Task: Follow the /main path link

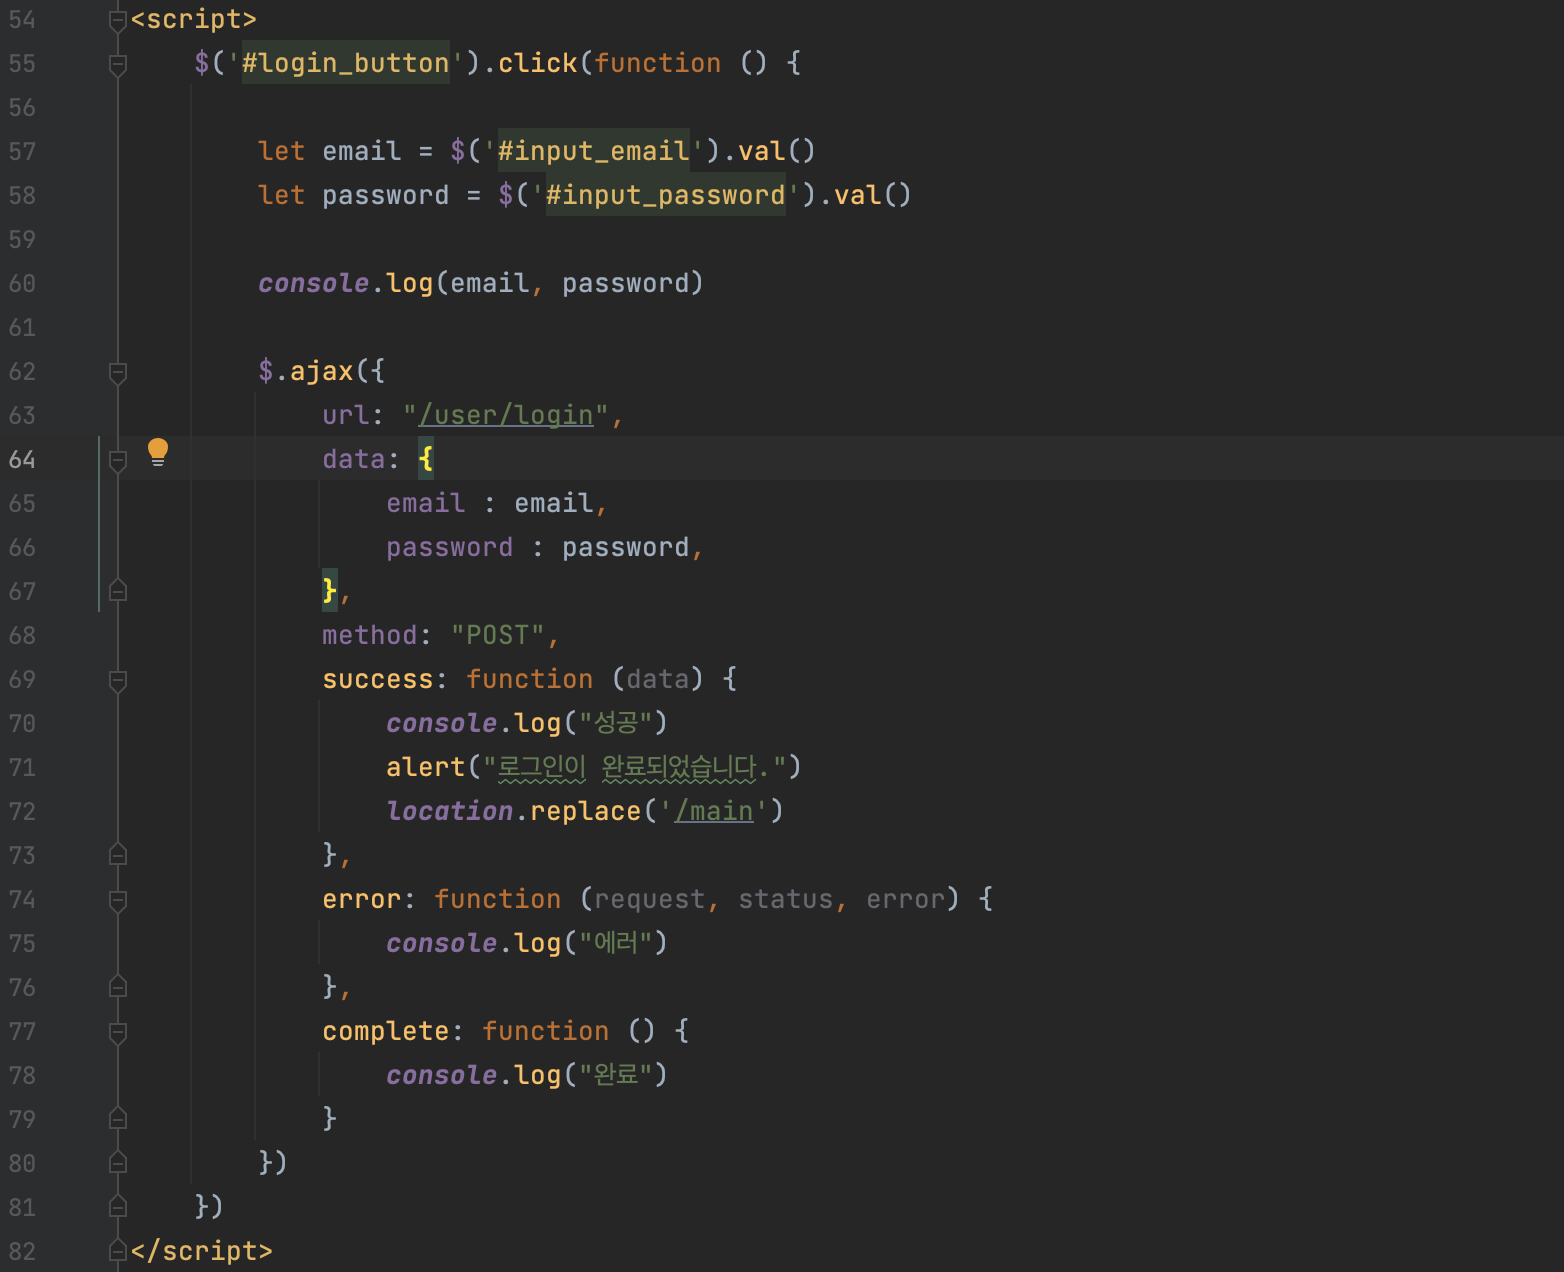Action: (x=714, y=811)
